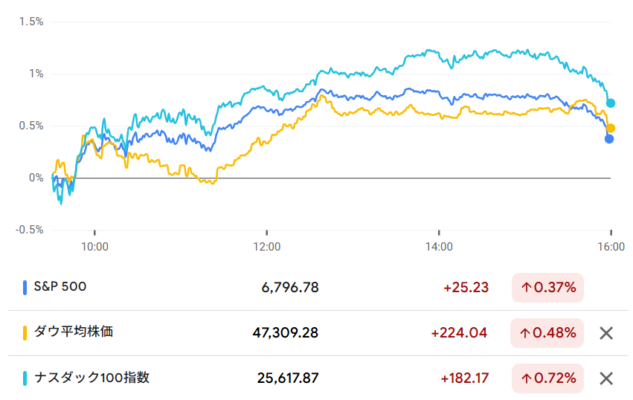Click the S&P 500 price 6,796.78

coord(288,288)
